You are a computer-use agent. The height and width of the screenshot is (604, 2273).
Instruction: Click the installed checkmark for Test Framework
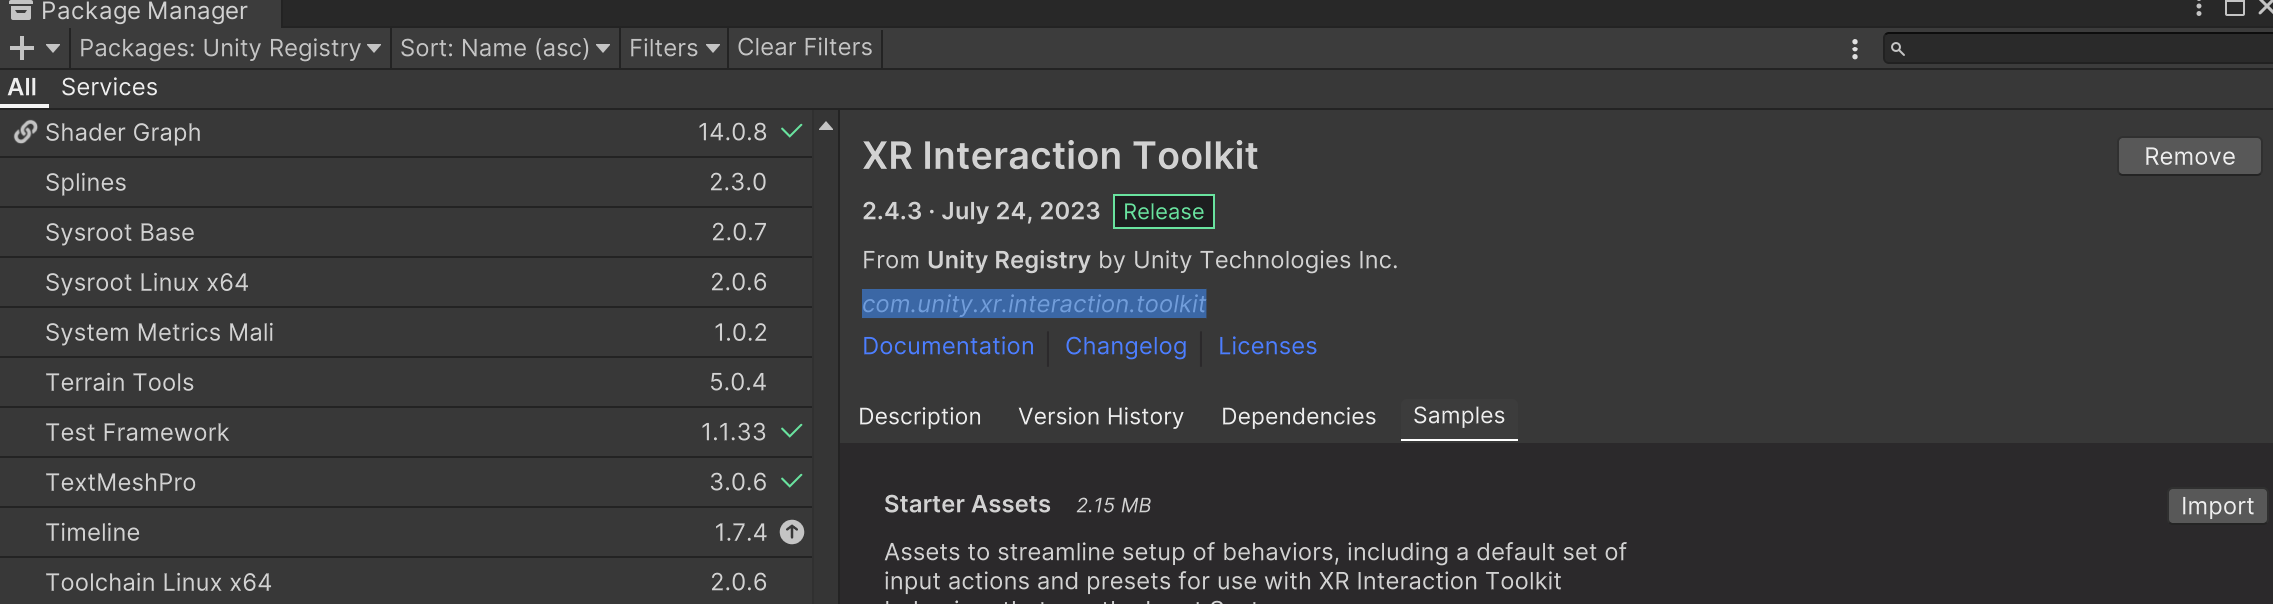(791, 431)
